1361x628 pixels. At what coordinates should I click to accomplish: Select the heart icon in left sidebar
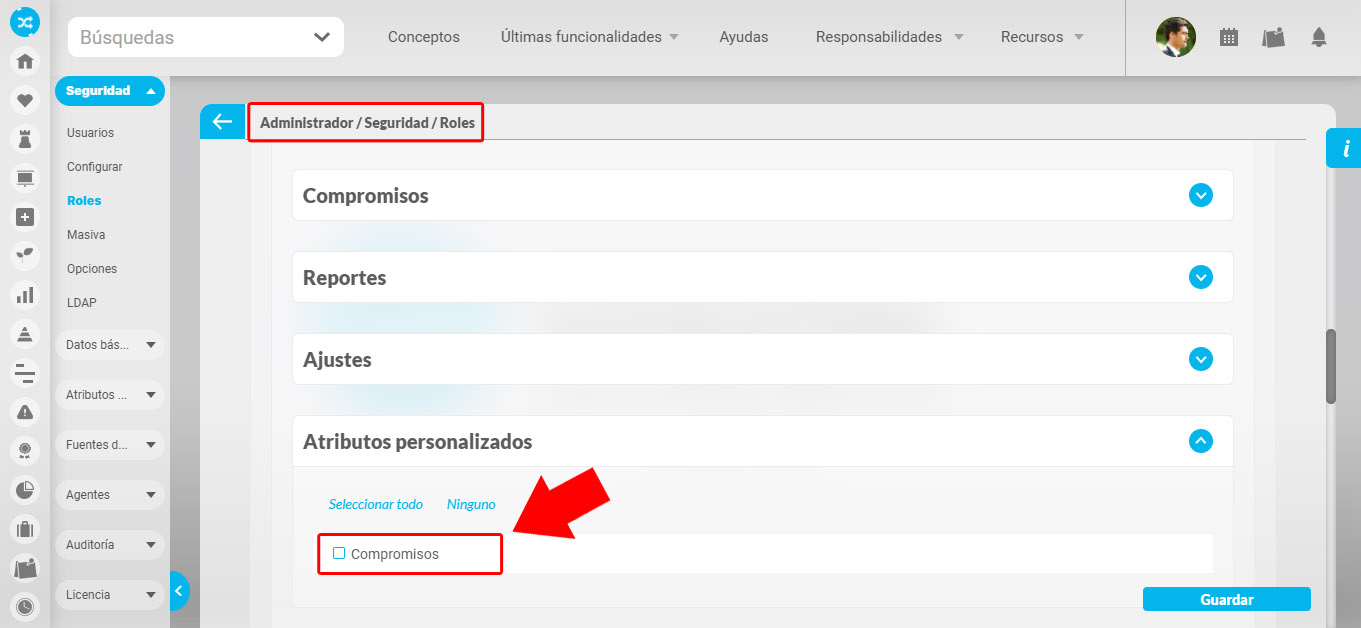click(25, 100)
